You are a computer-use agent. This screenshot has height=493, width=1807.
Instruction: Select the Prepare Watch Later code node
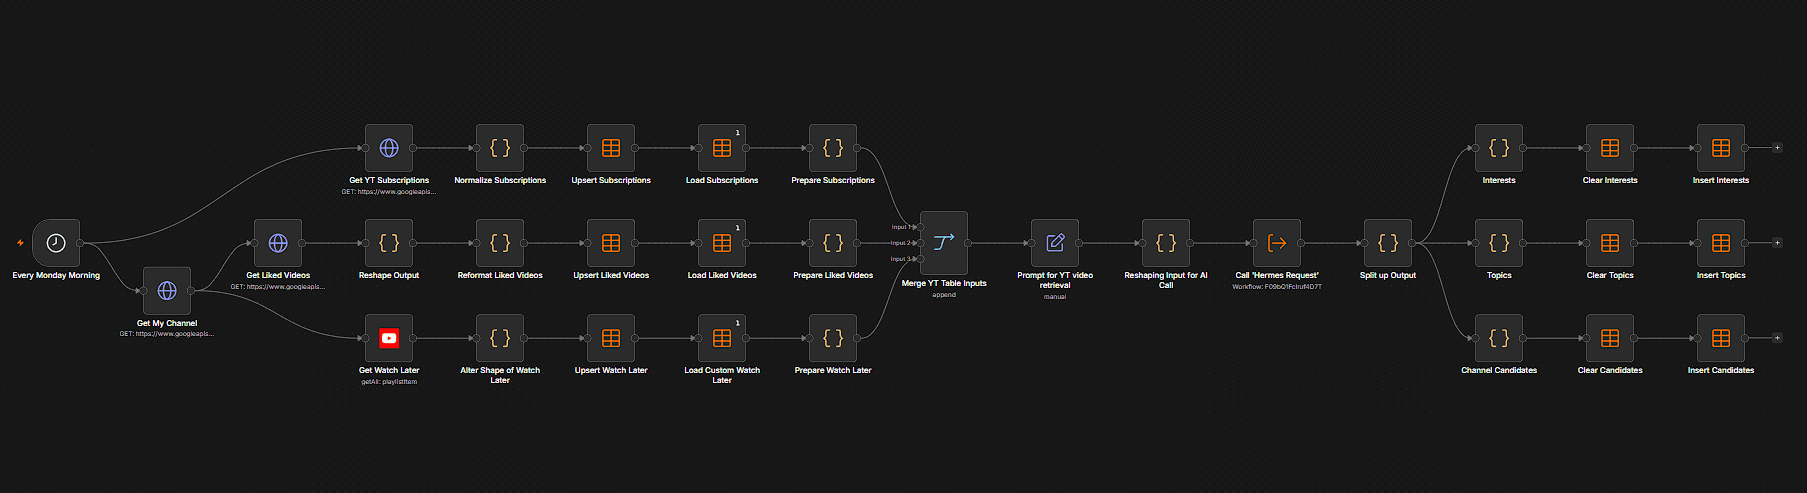[x=833, y=338]
